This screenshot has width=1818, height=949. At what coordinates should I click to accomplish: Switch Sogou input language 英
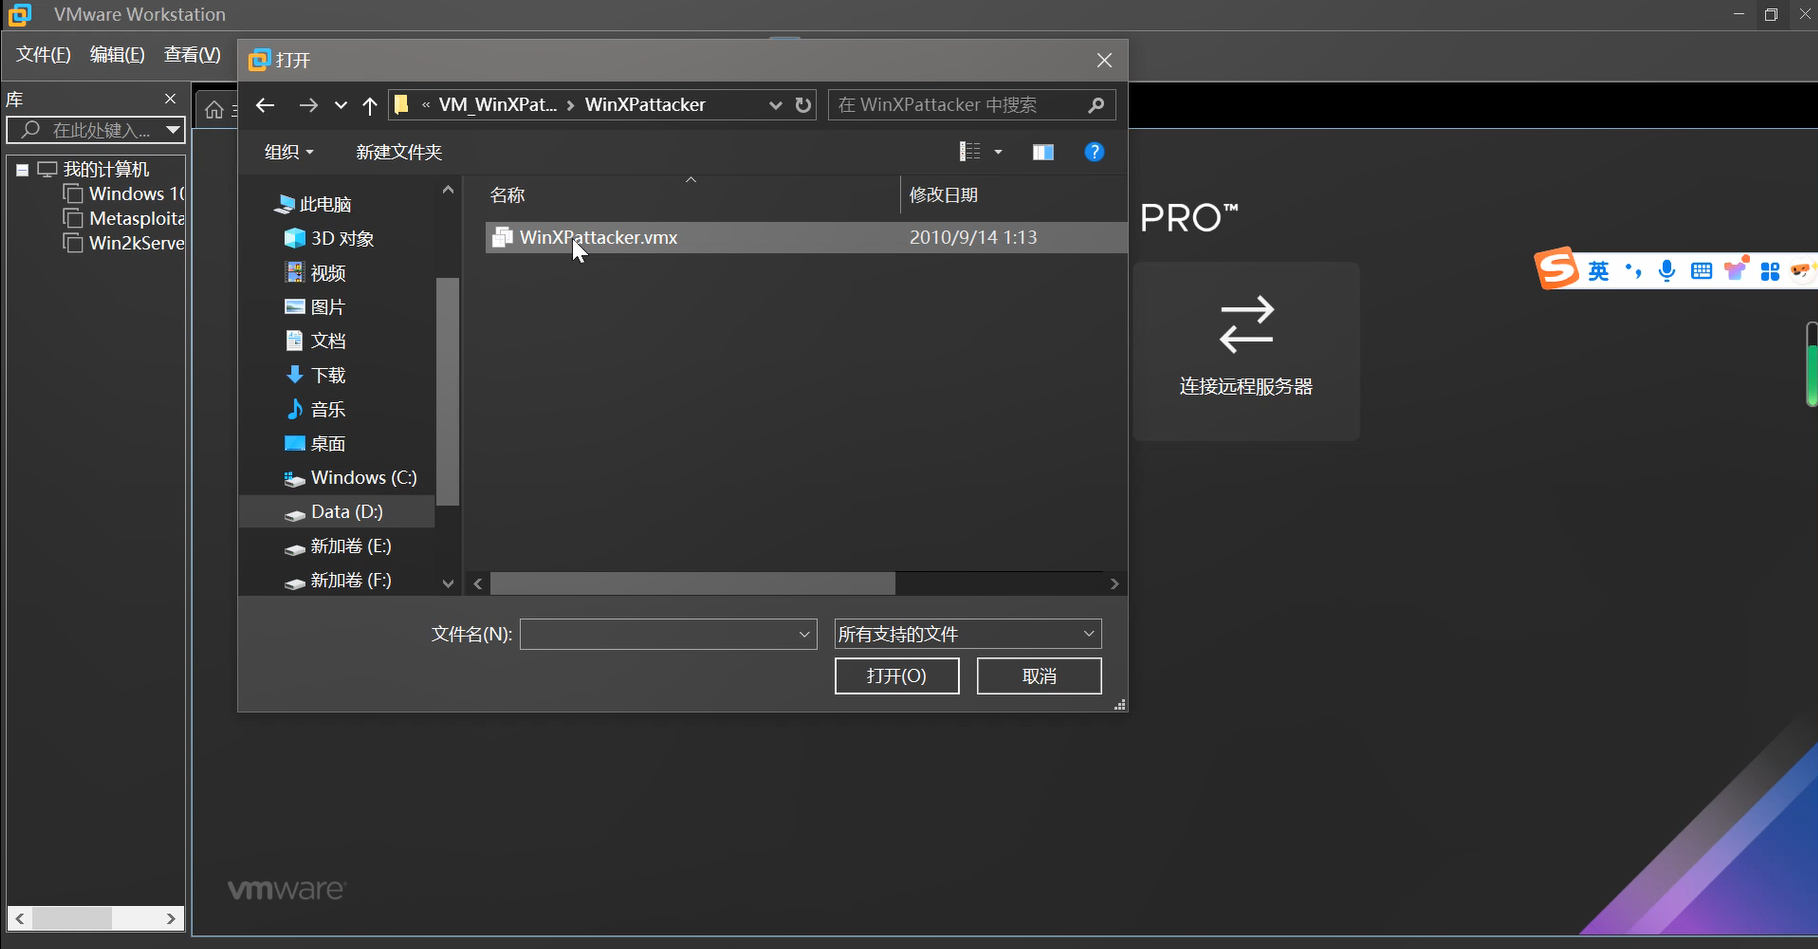pyautogui.click(x=1599, y=271)
